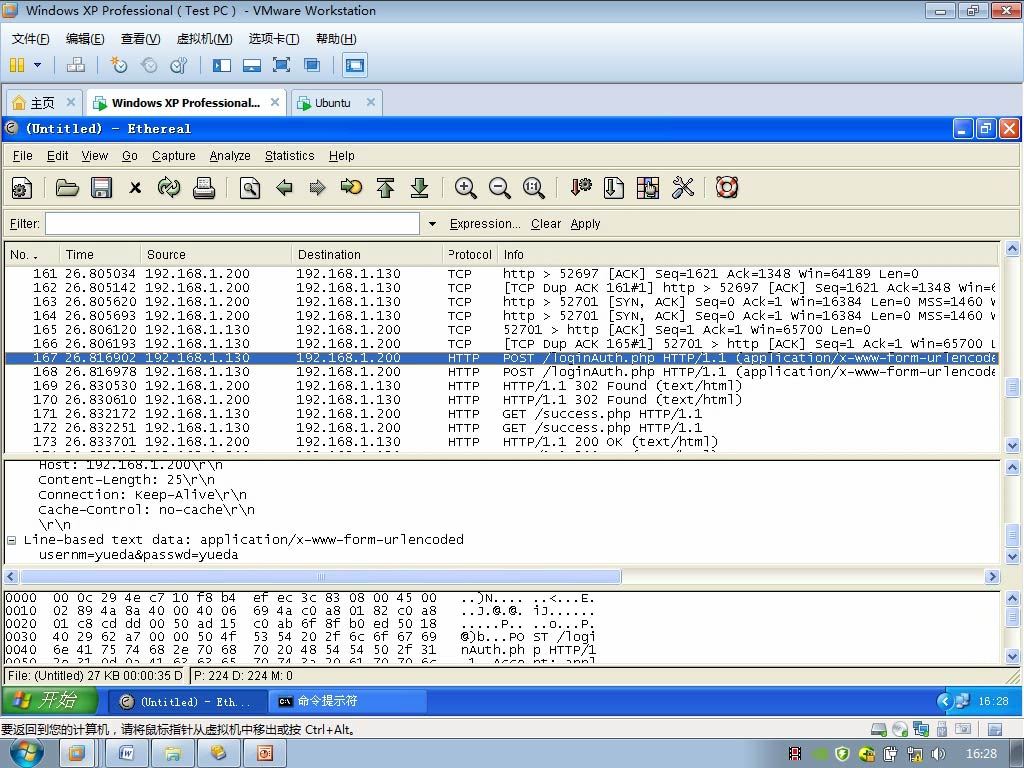
Task: Click the horizontal scrollbar in packet details
Action: pyautogui.click(x=320, y=576)
